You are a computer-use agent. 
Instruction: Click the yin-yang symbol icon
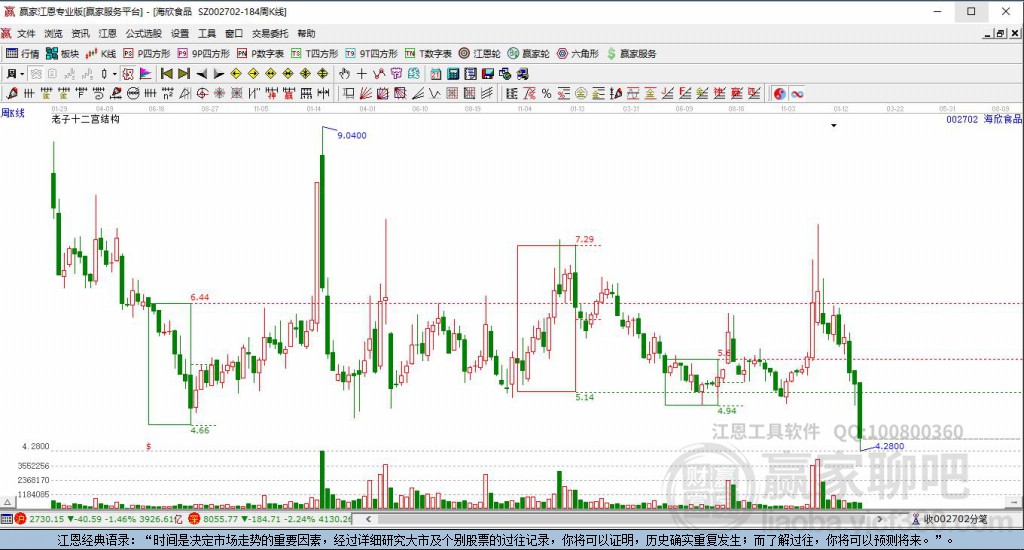779,93
